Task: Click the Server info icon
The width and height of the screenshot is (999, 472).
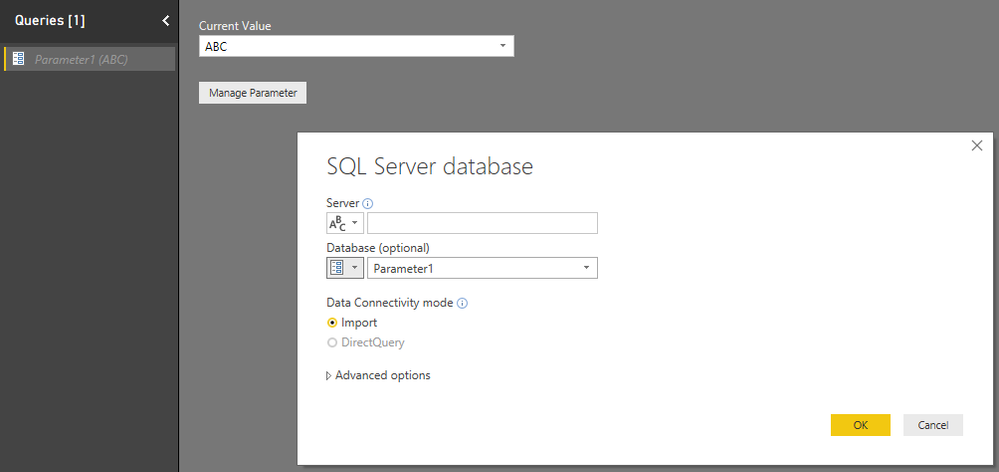Action: pos(368,204)
